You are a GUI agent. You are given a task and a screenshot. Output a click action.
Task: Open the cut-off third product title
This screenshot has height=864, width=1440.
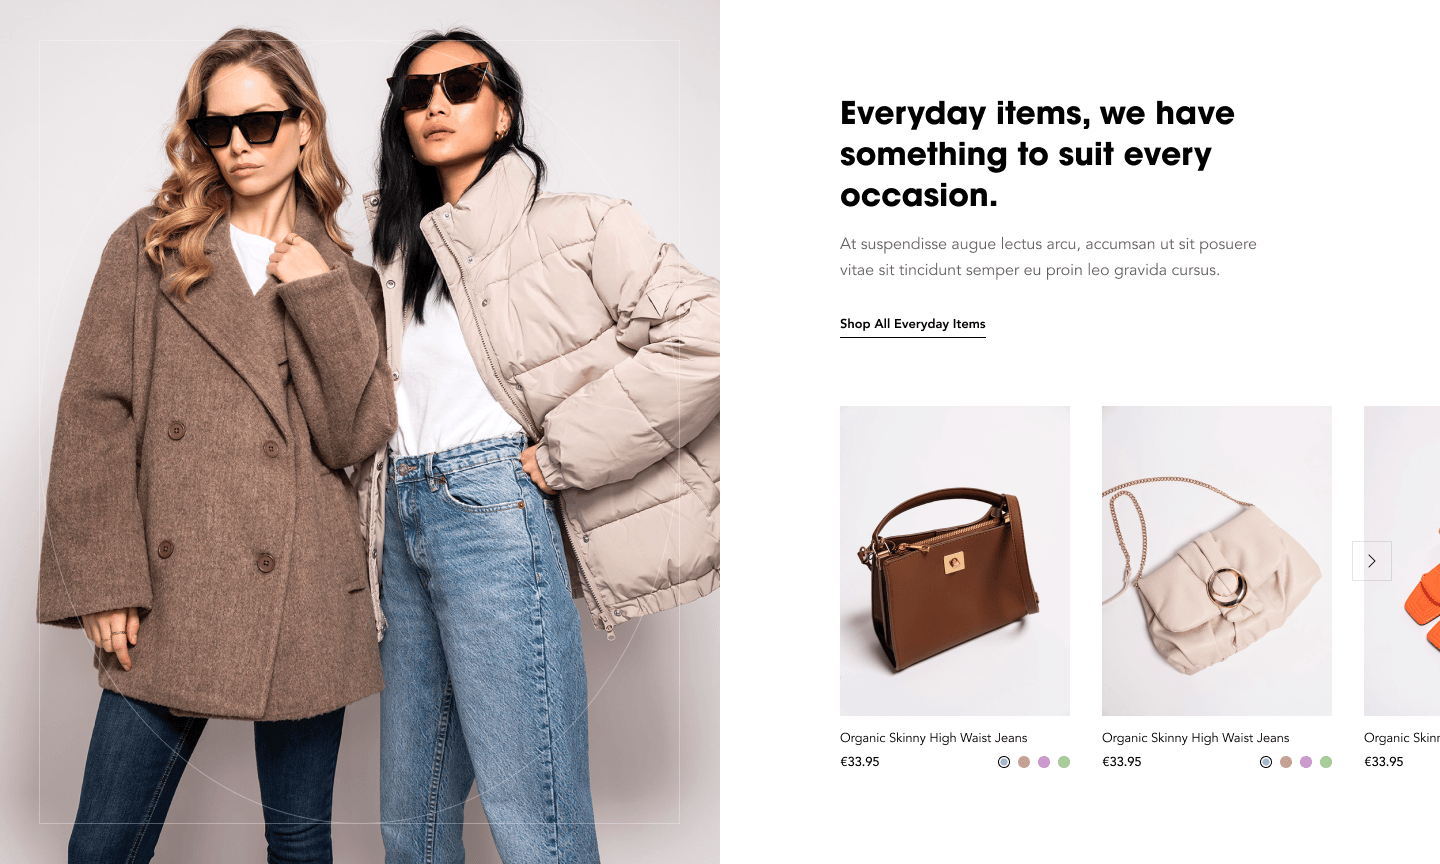click(1402, 738)
